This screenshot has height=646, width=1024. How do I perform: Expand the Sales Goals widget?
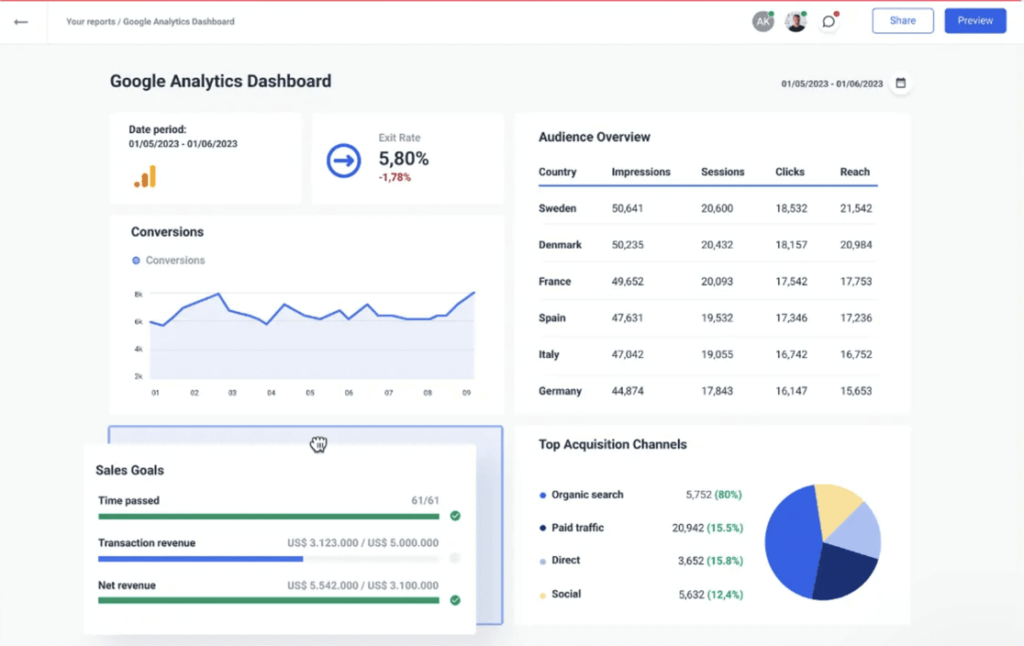pyautogui.click(x=130, y=469)
